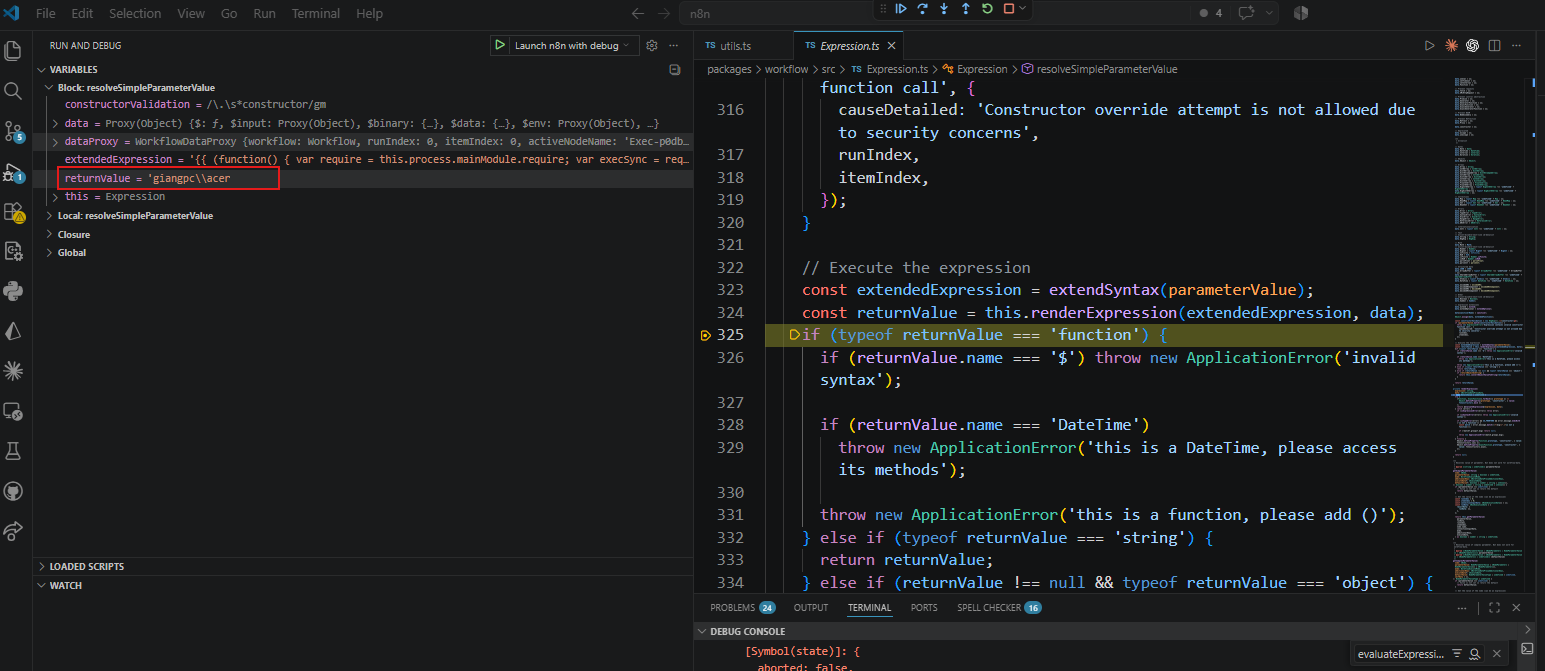
Task: Open the Edit menu
Action: click(82, 13)
